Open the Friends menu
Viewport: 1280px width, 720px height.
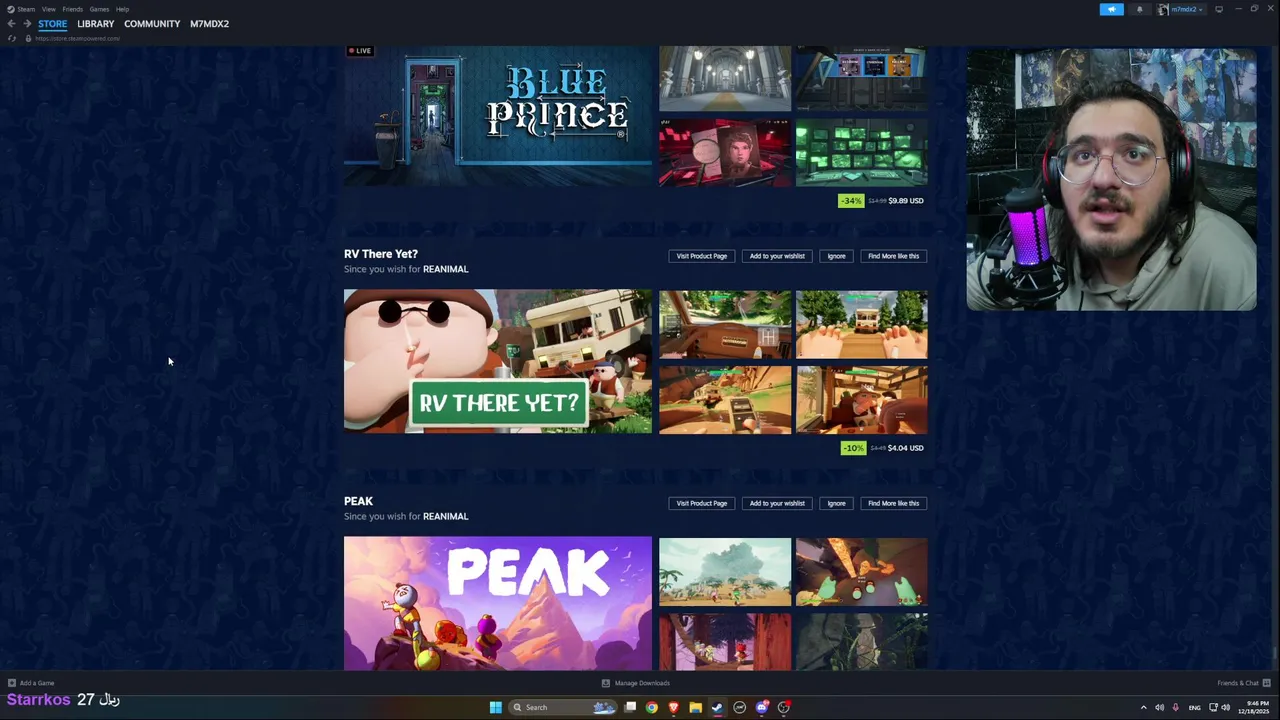(x=72, y=9)
